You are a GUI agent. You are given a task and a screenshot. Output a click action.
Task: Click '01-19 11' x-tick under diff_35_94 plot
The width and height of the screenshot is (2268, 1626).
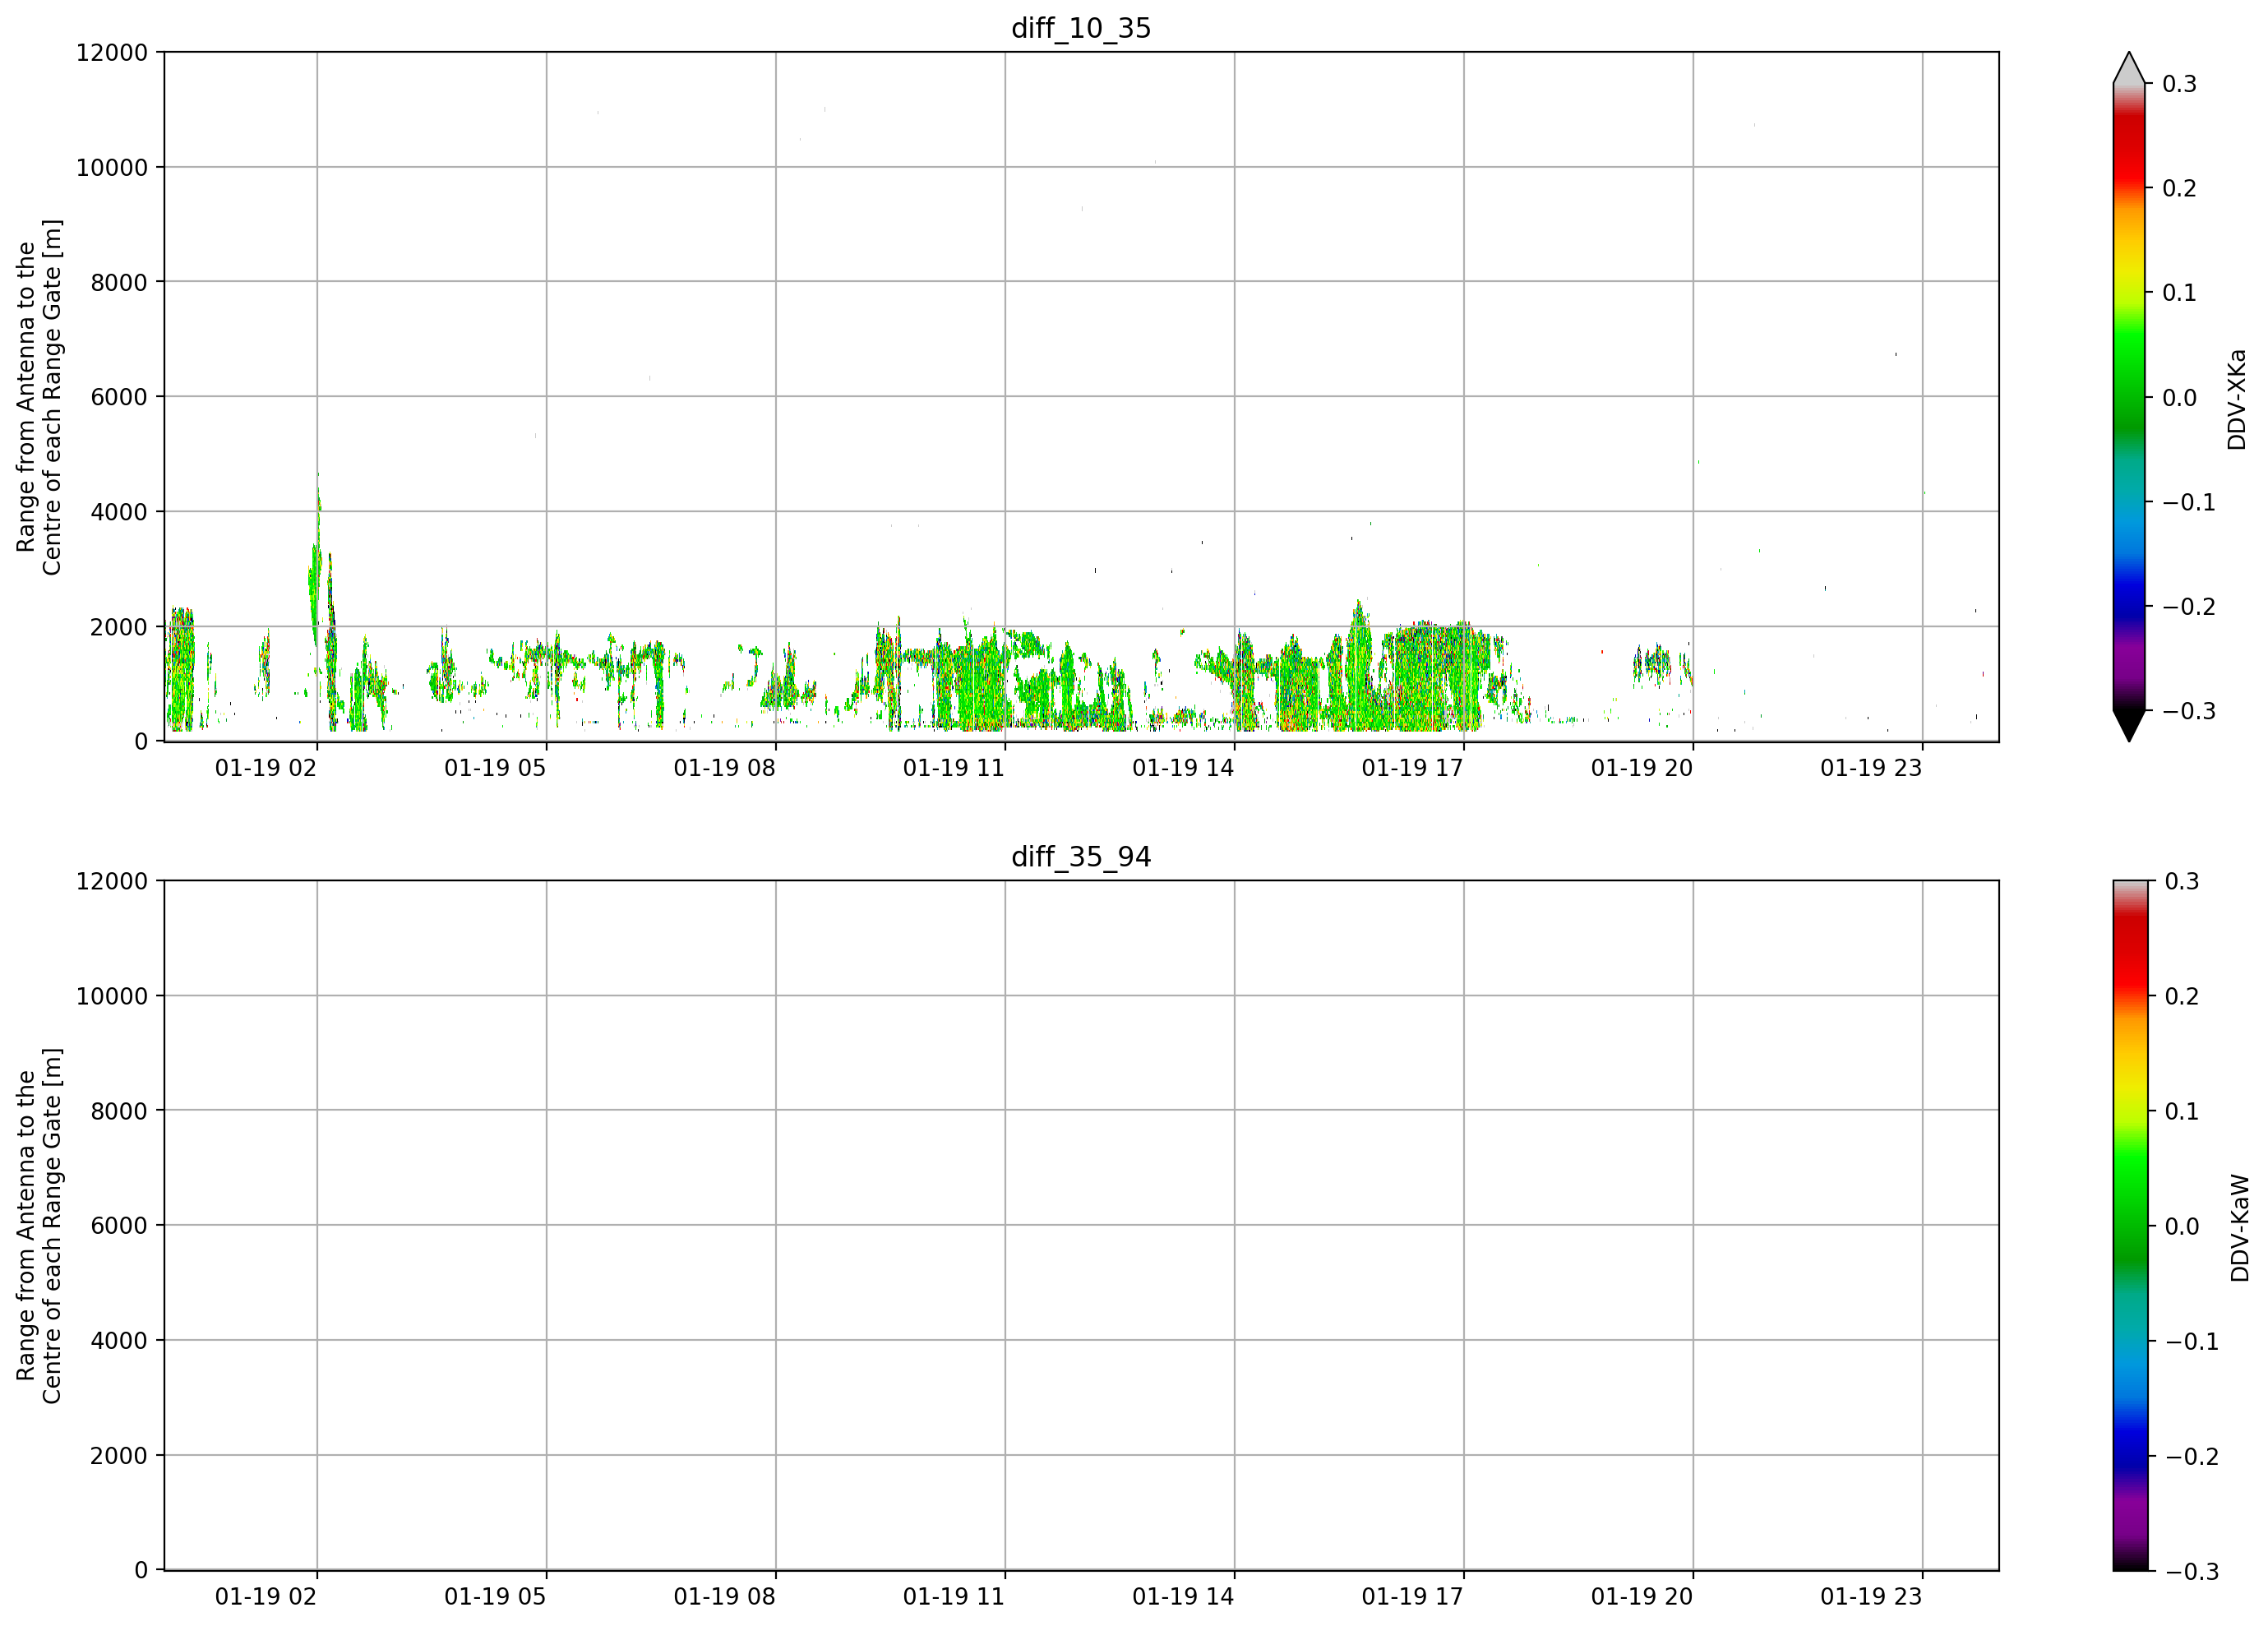[954, 1597]
